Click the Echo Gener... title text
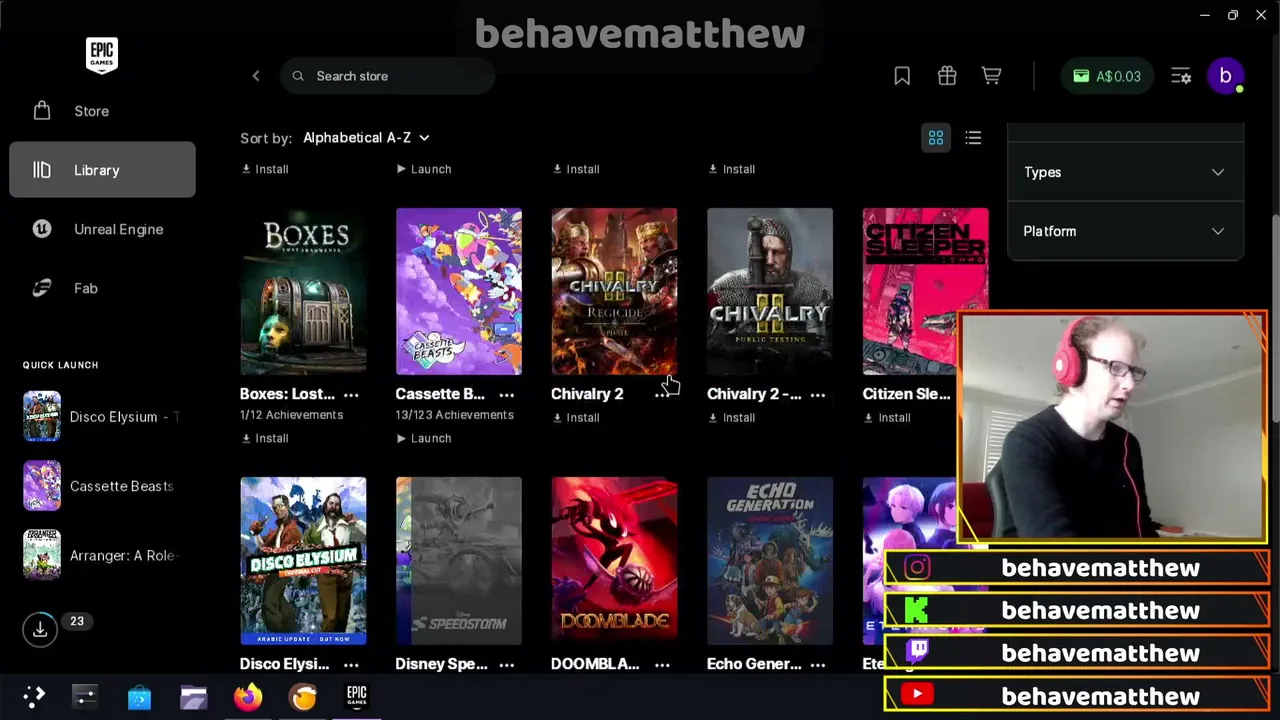Screen dimensions: 1280x720 pos(754,664)
